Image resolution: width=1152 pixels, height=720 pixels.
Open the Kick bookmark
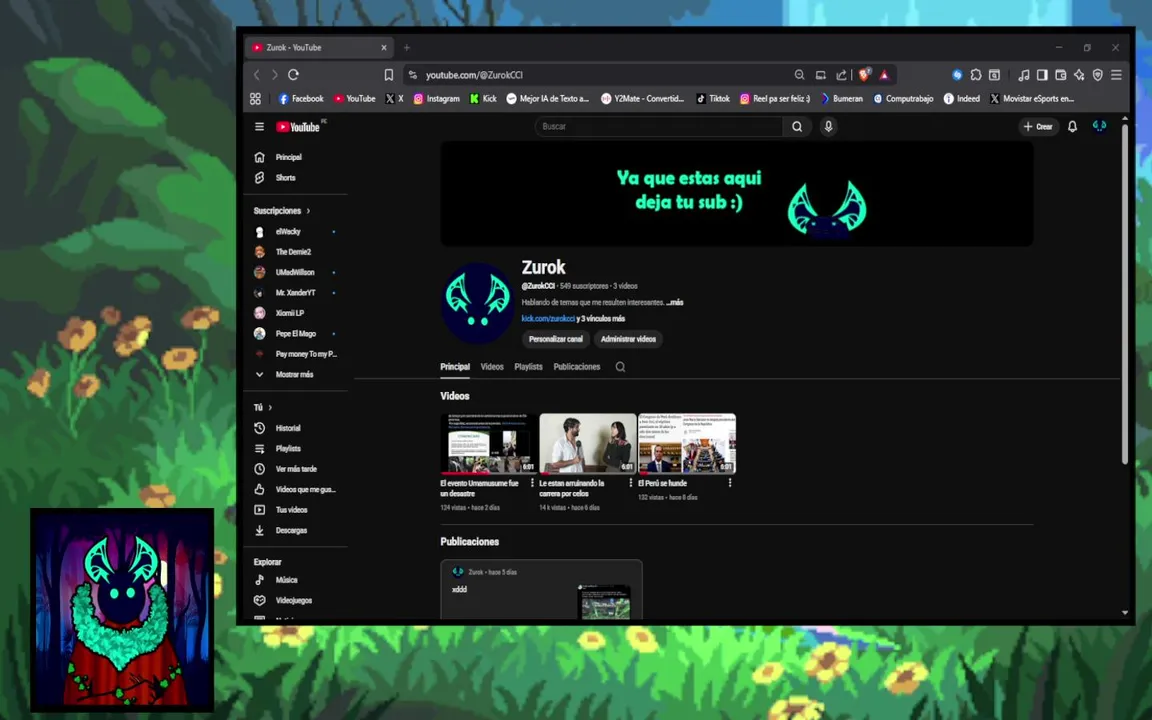pyautogui.click(x=483, y=98)
